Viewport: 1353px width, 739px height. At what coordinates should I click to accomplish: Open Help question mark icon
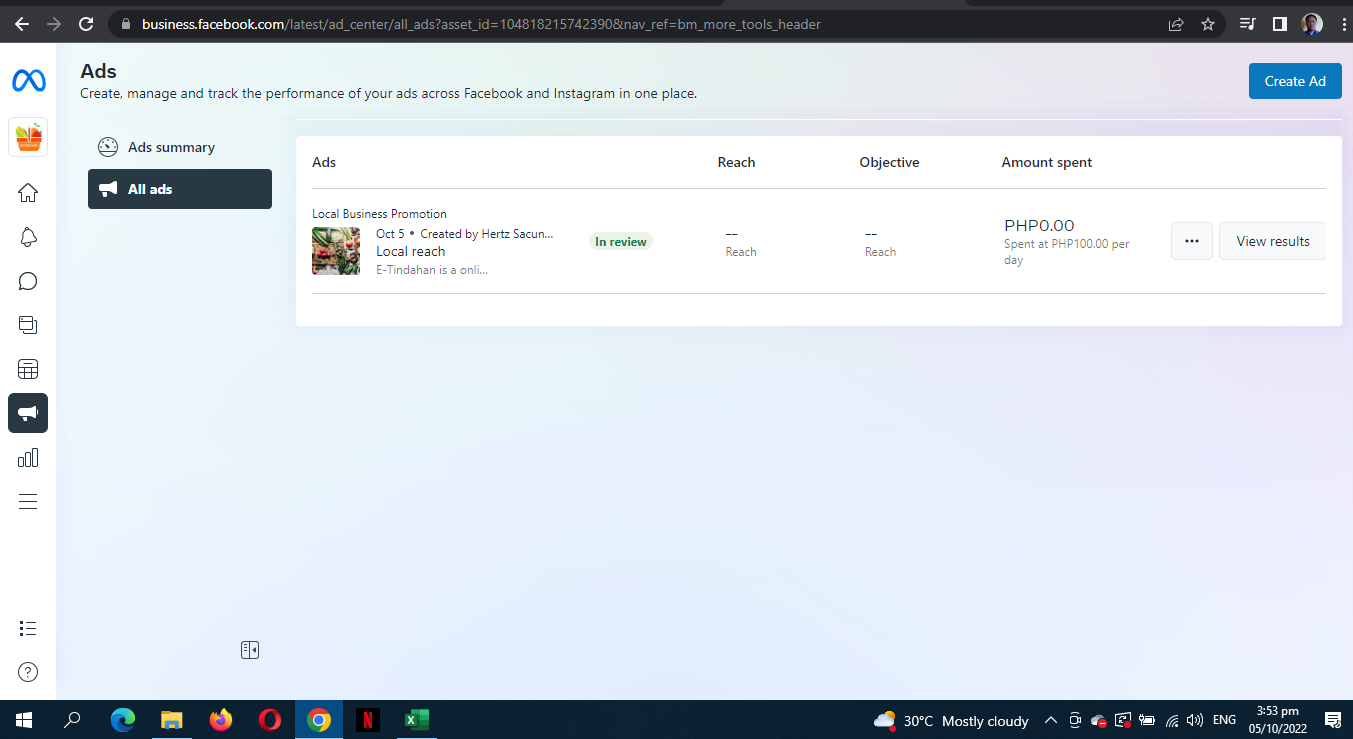(x=28, y=672)
